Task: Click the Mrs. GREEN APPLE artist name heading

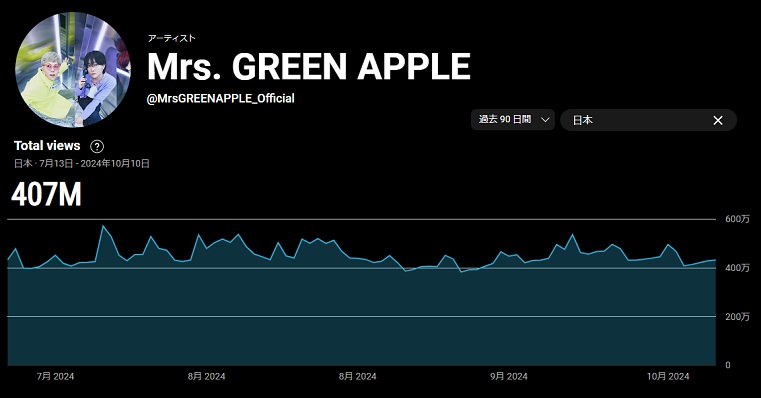Action: click(309, 66)
